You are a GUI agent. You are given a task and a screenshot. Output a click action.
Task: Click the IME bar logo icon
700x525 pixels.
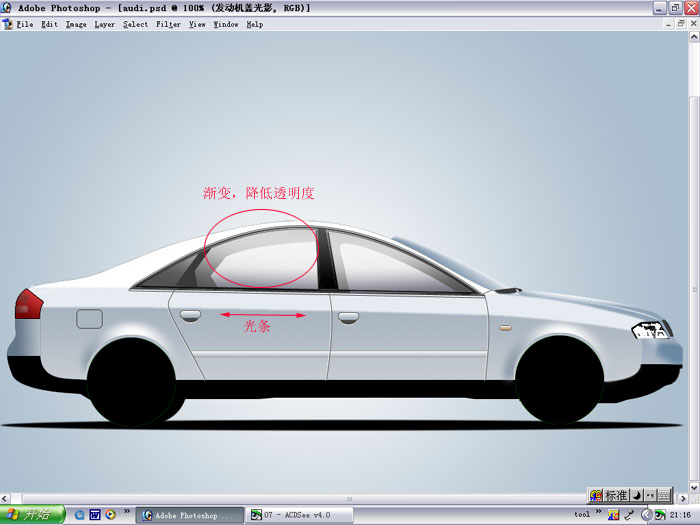coord(596,495)
